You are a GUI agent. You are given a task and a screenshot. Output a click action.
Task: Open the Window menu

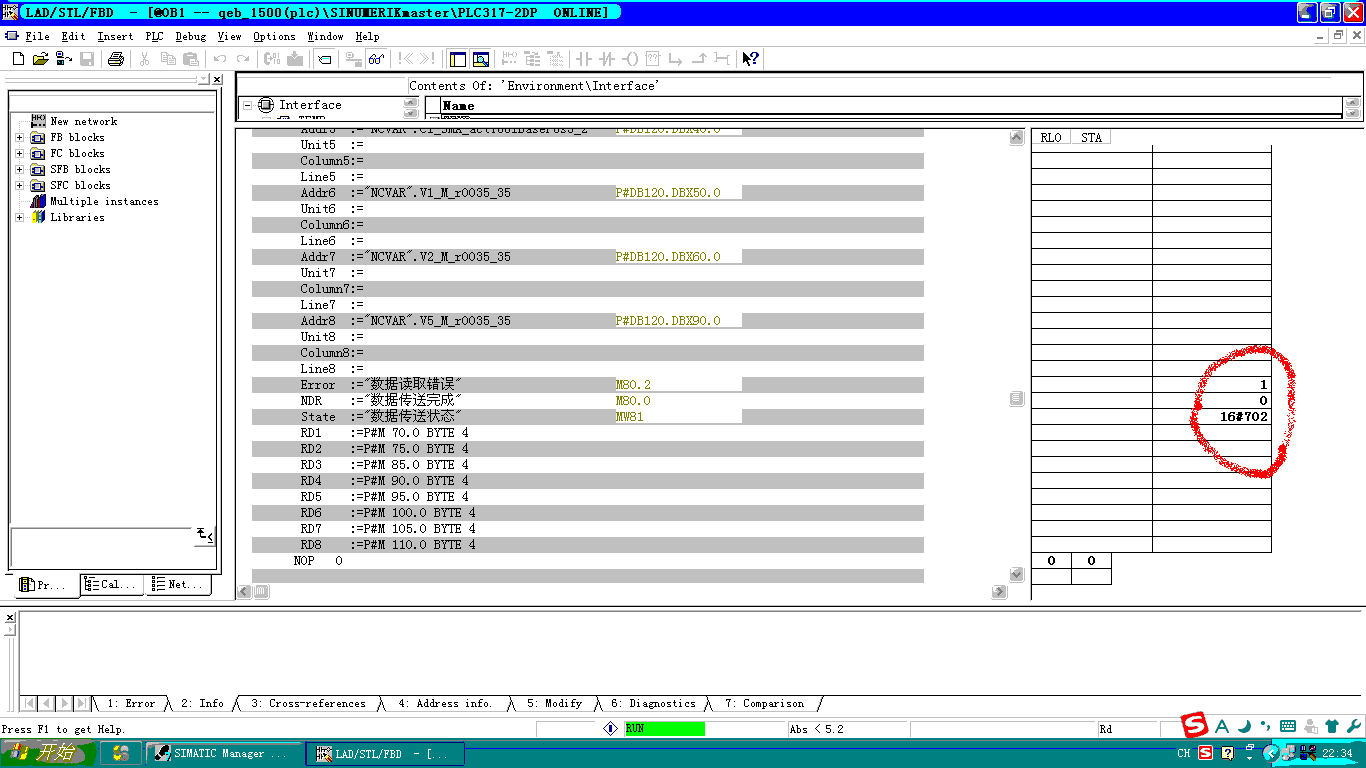pyautogui.click(x=325, y=36)
